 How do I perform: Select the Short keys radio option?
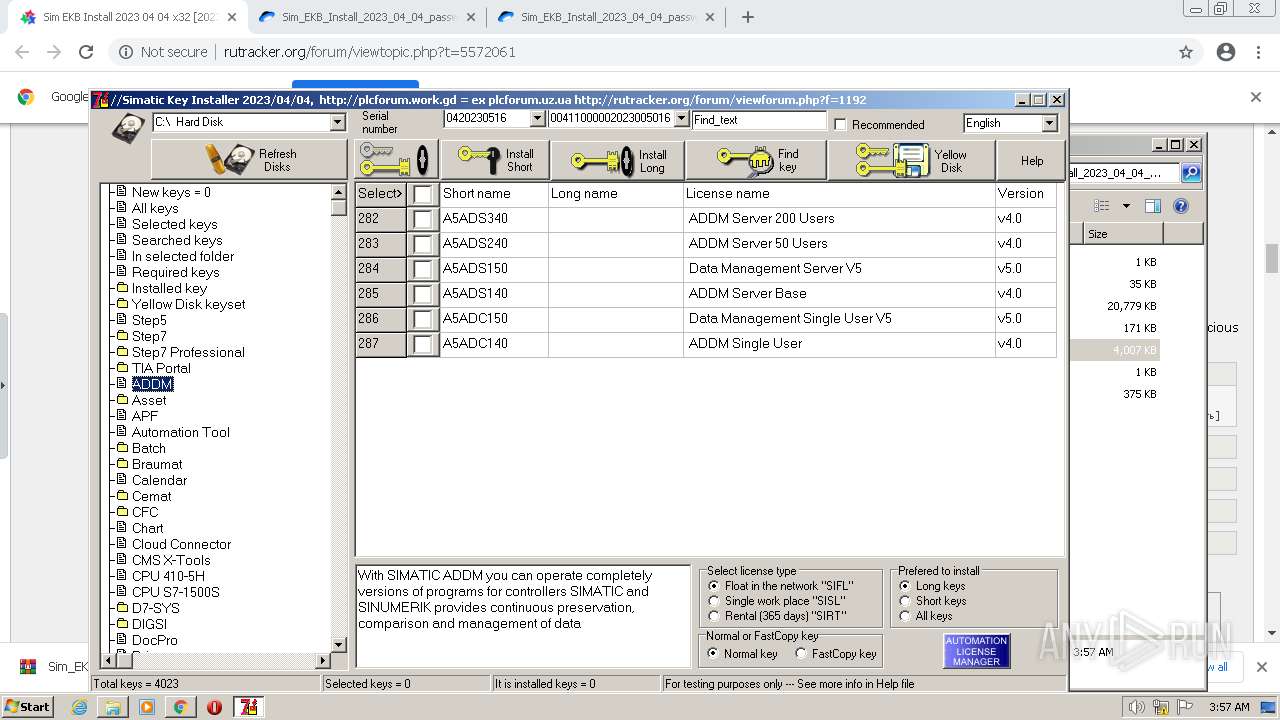point(906,601)
